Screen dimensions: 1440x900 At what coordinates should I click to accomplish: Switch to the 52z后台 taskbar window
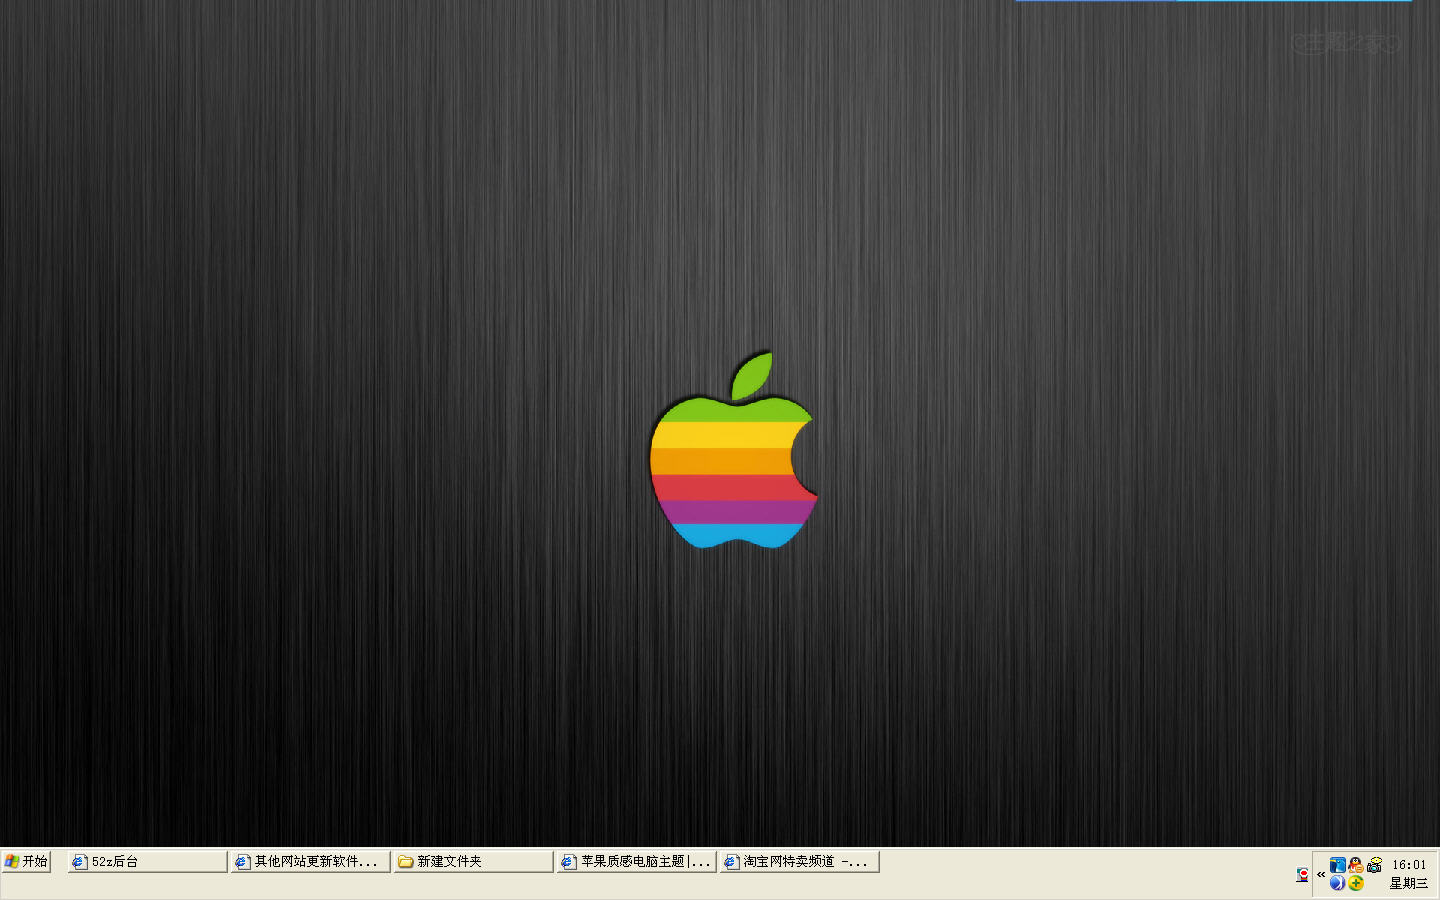tap(147, 861)
